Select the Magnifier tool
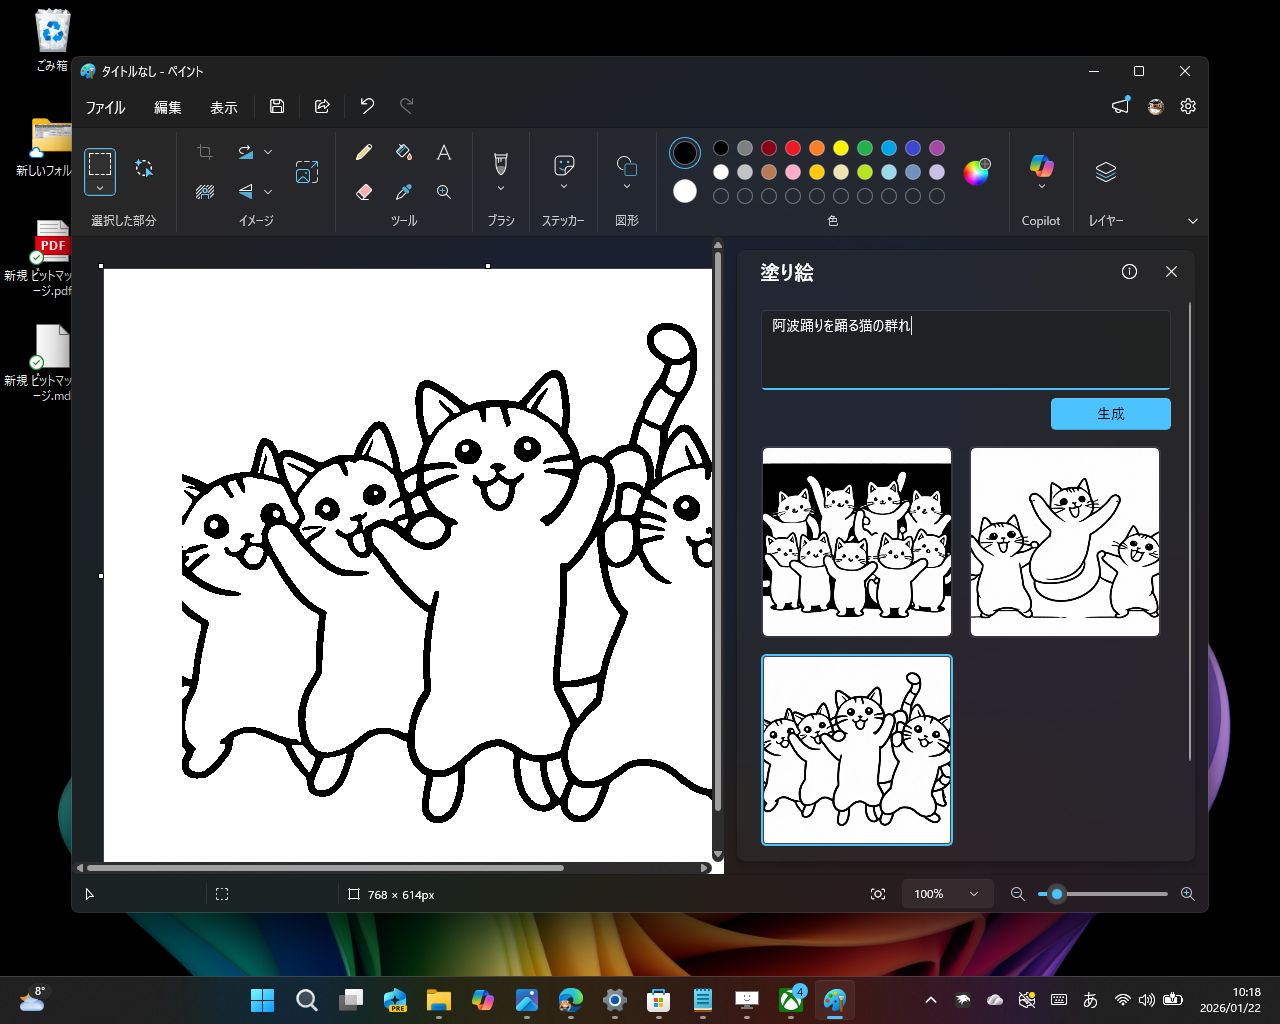 point(444,191)
